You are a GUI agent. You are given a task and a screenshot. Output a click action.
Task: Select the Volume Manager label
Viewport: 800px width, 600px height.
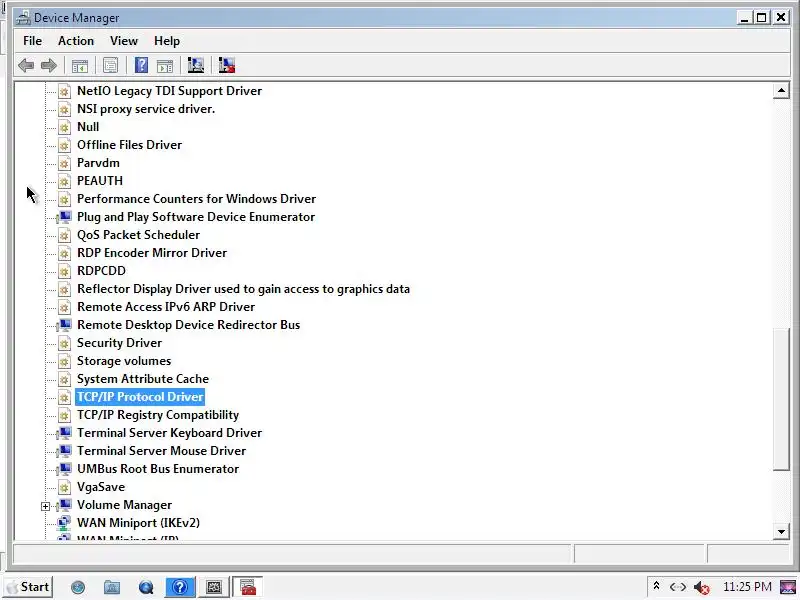pos(124,505)
